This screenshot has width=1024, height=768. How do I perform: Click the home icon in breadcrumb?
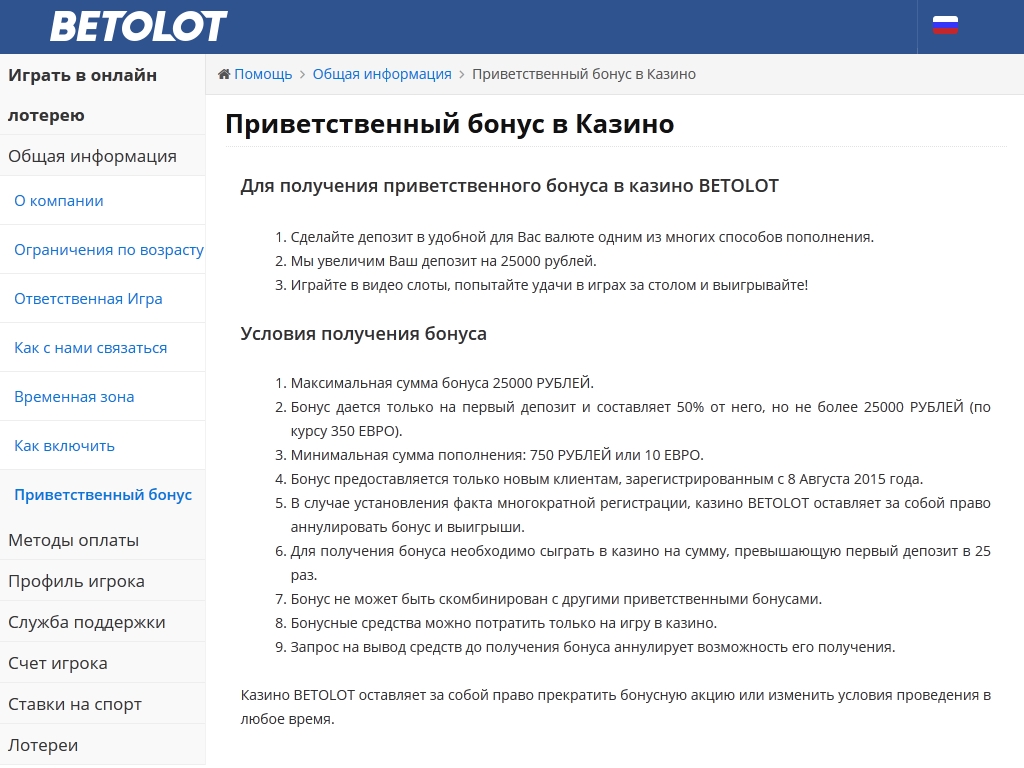(224, 74)
